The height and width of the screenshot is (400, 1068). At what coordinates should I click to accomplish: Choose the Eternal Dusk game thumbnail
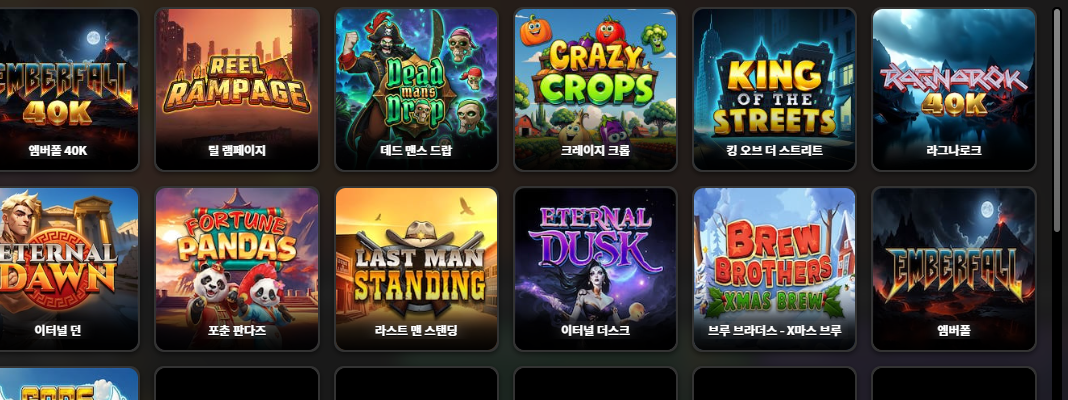click(595, 269)
